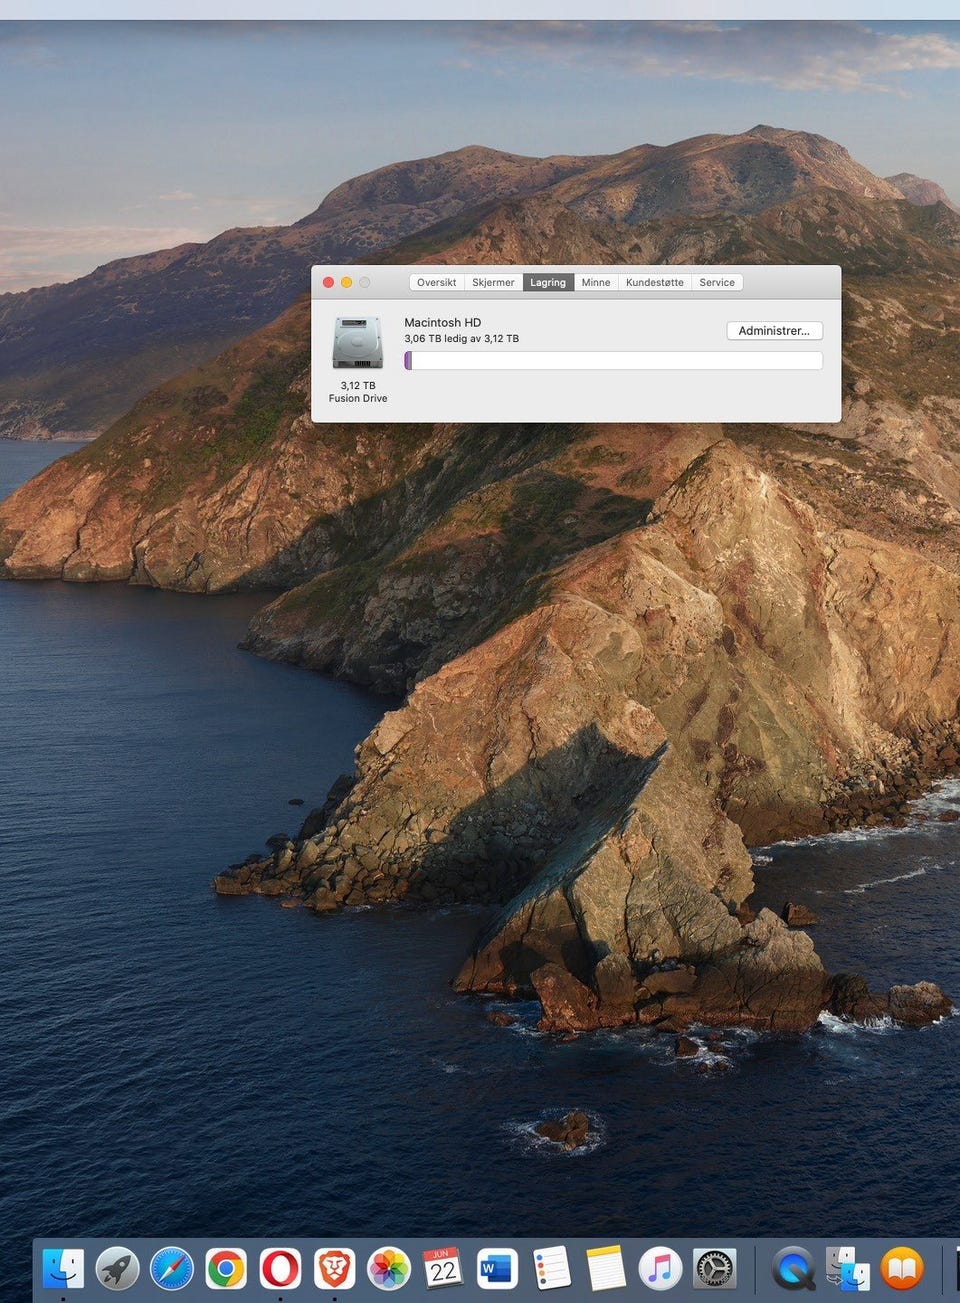Click the Administrer... button

click(774, 331)
